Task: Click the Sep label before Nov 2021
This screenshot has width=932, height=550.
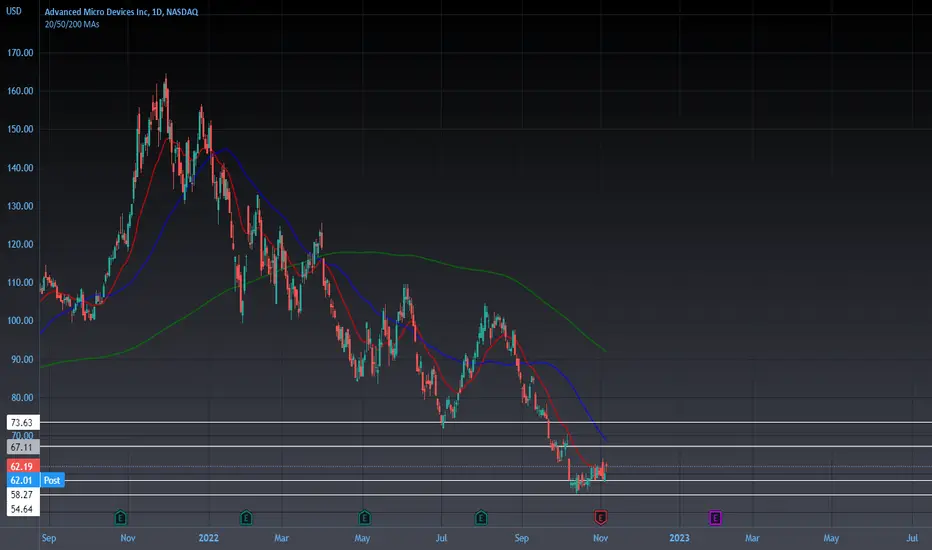Action: click(49, 538)
